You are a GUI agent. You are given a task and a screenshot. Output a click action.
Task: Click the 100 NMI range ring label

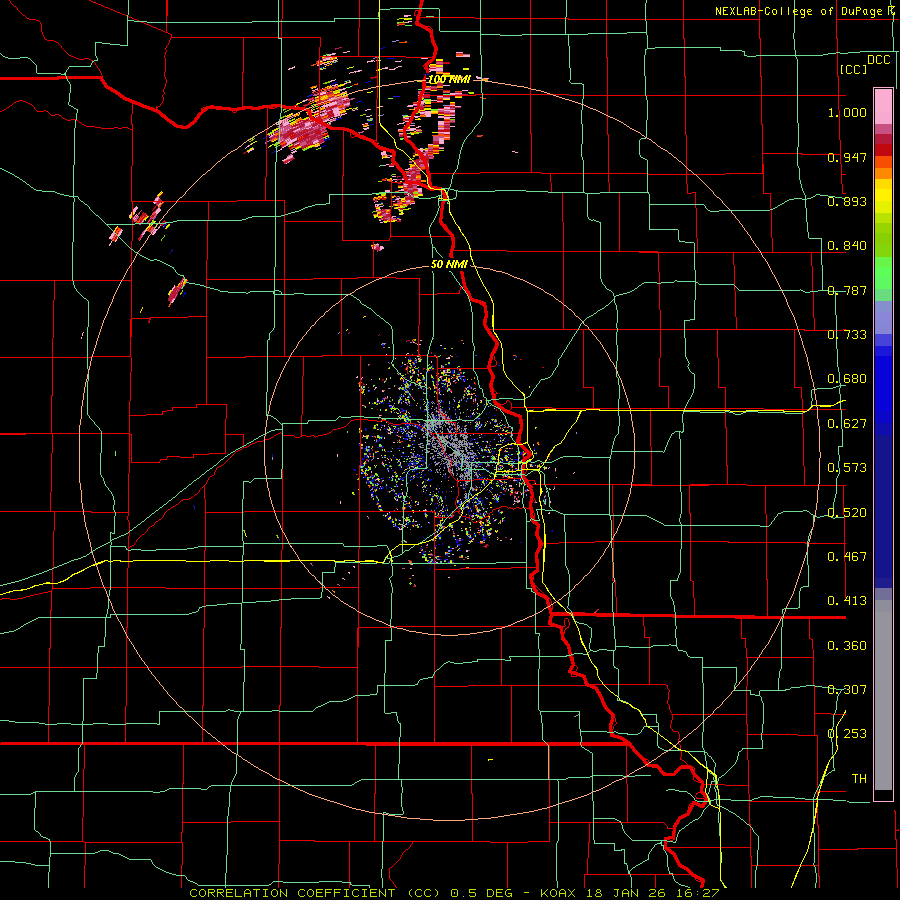[449, 79]
